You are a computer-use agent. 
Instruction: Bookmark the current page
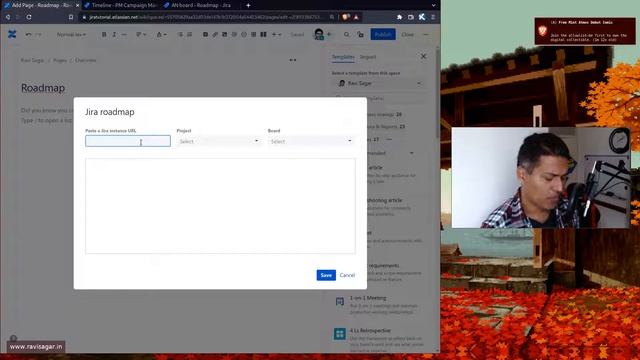pyautogui.click(x=71, y=17)
